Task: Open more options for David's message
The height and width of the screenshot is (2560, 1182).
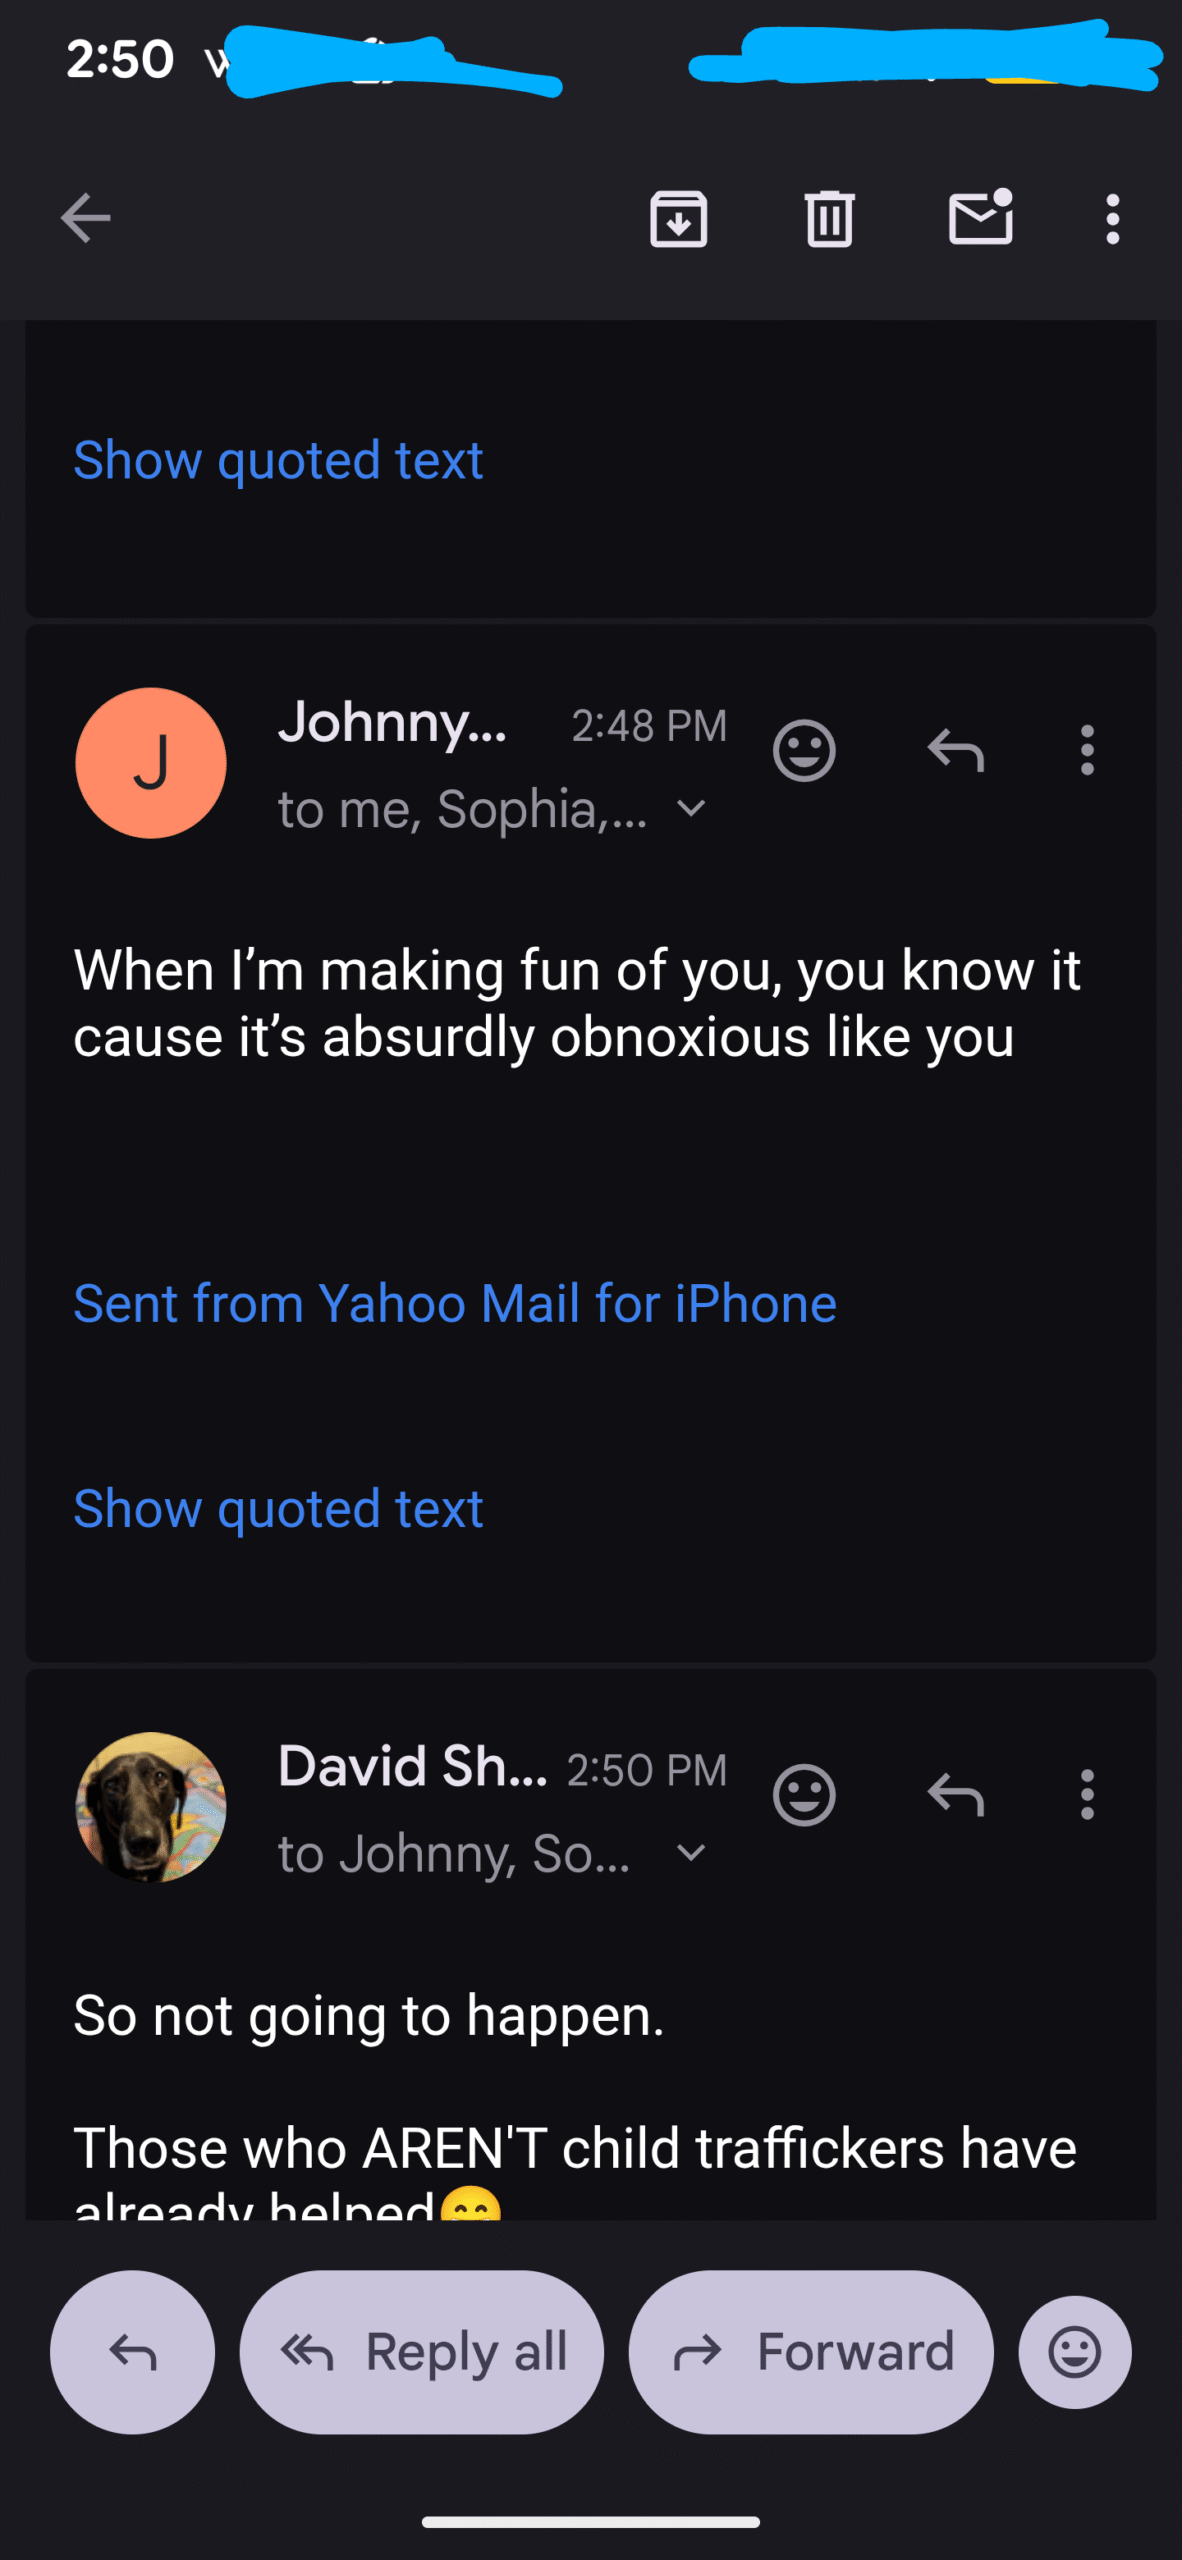Action: click(x=1087, y=1795)
